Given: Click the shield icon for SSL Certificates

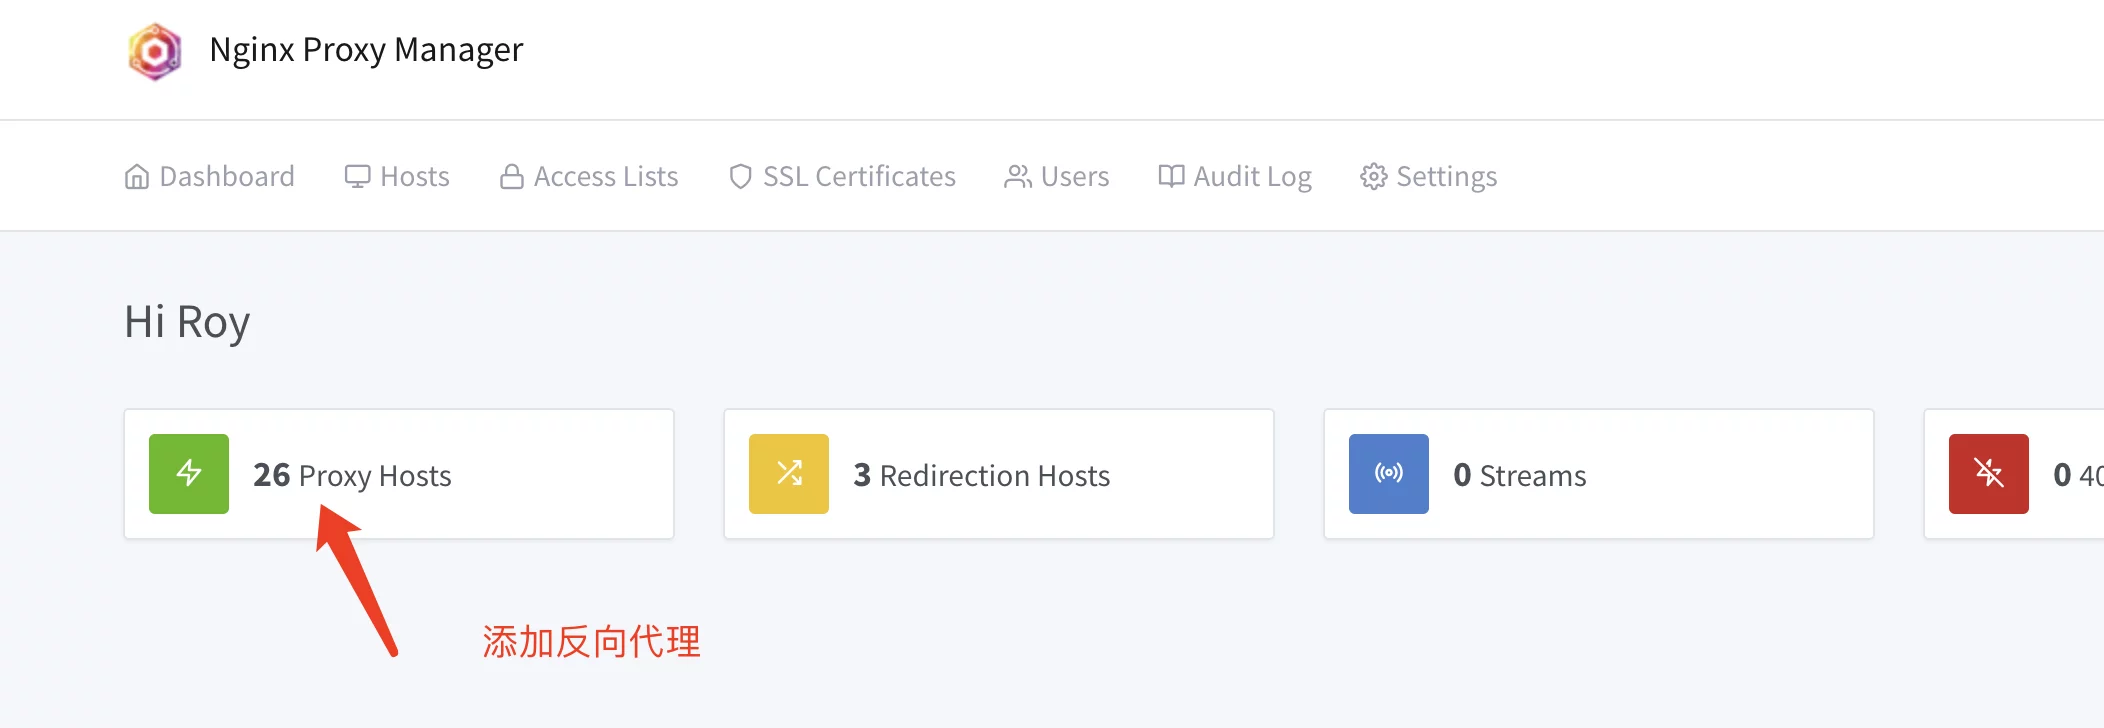Looking at the screenshot, I should [740, 177].
